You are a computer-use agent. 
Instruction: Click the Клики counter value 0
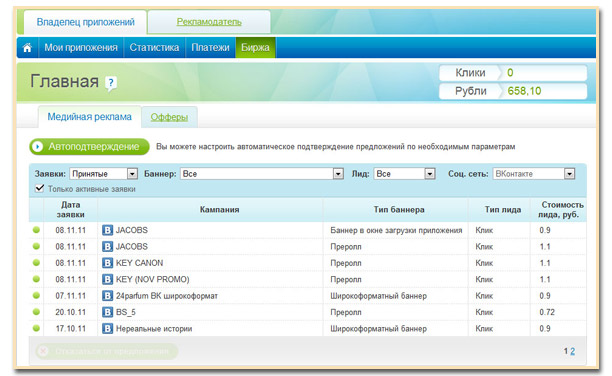pos(510,73)
